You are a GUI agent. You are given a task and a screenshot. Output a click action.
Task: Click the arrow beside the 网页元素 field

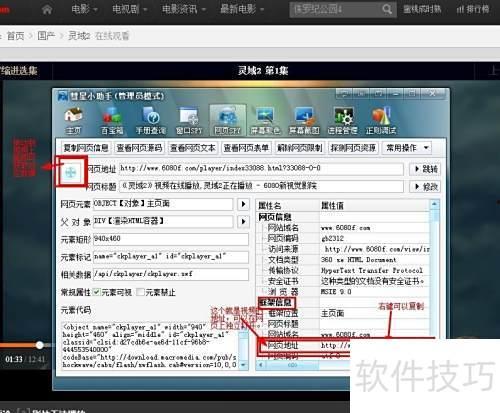(x=243, y=204)
